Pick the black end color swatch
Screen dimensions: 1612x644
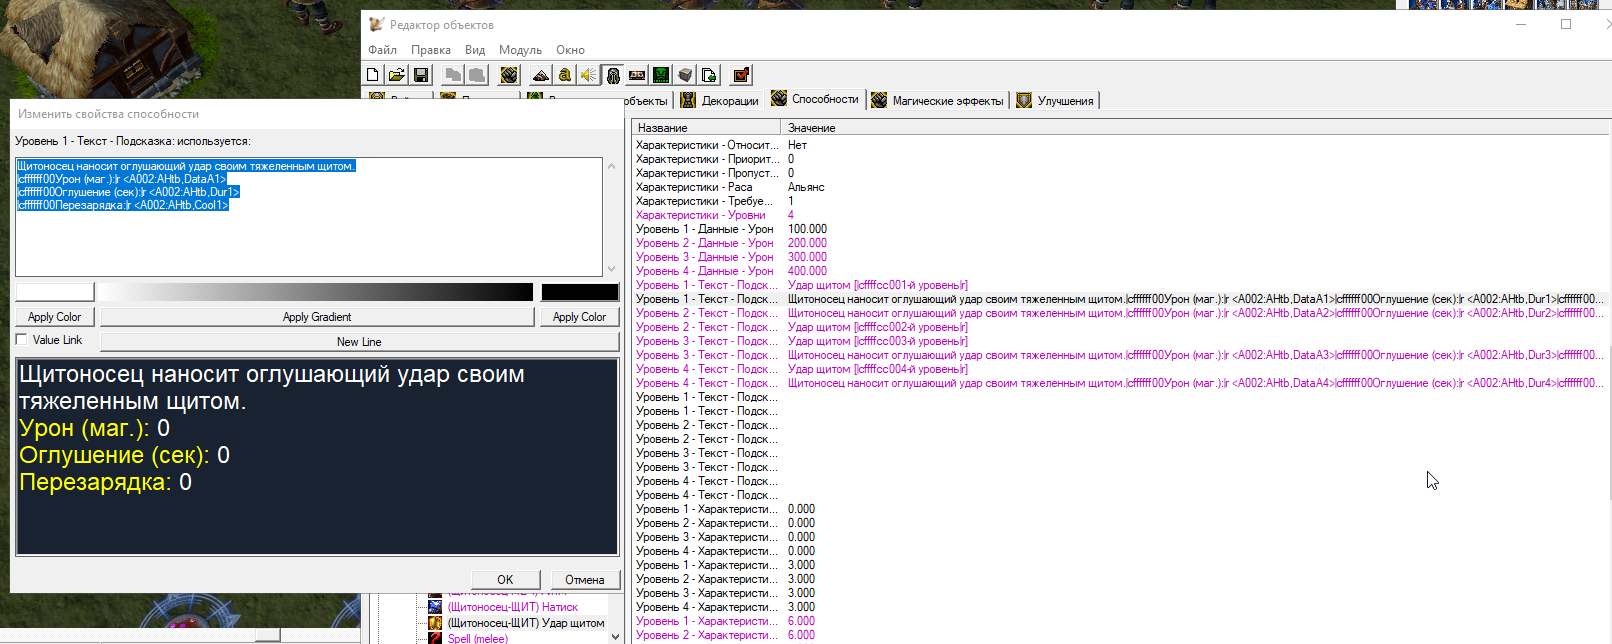tap(580, 292)
